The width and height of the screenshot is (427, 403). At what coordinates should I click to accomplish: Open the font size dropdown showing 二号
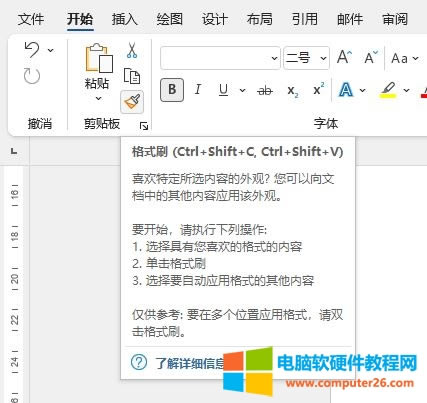coord(306,58)
